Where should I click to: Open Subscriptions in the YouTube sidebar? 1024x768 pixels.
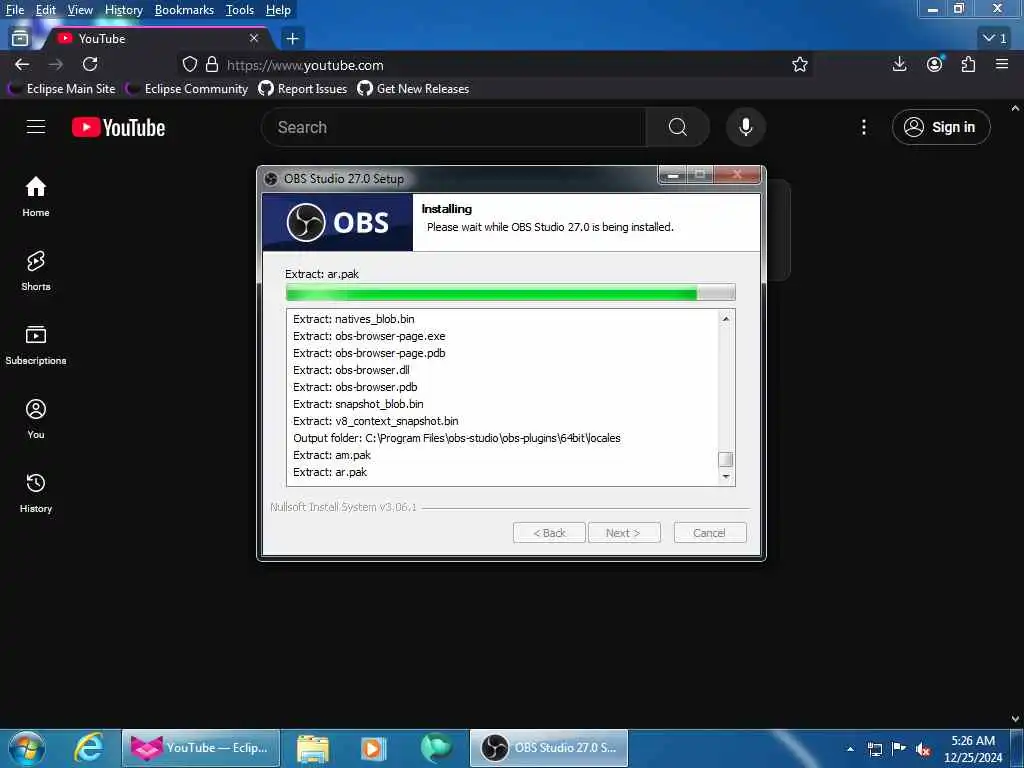pos(36,345)
